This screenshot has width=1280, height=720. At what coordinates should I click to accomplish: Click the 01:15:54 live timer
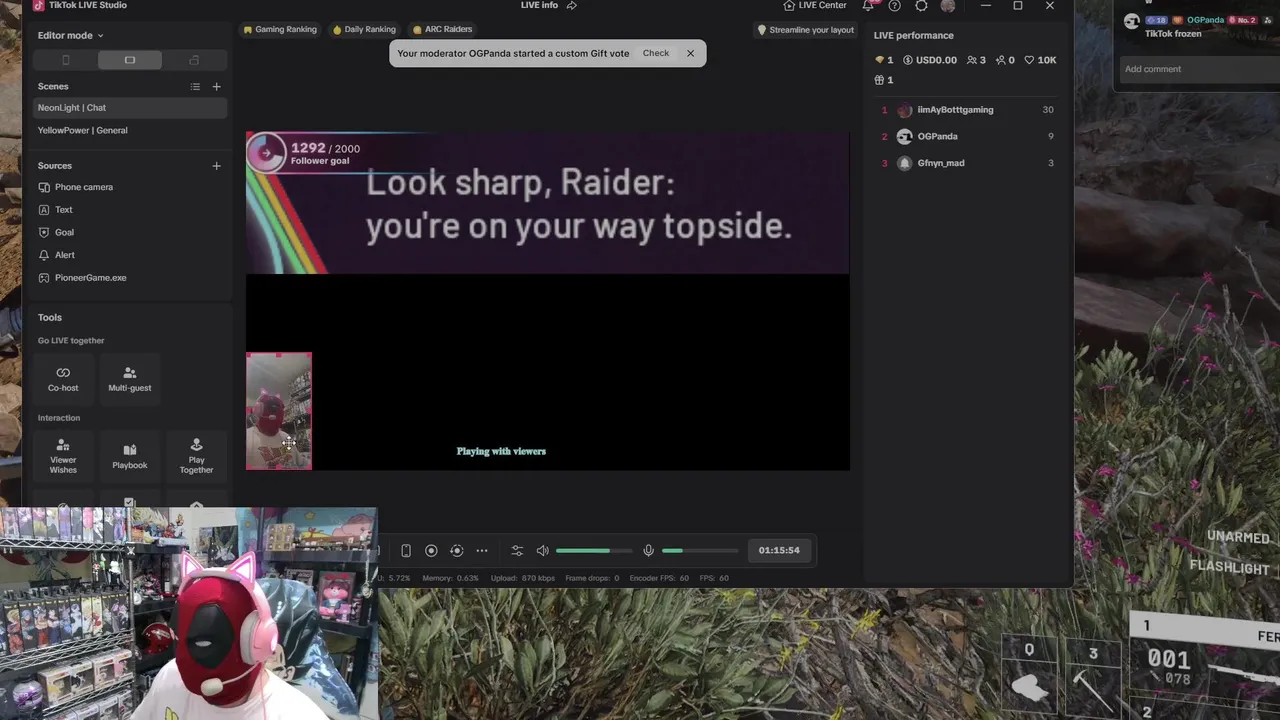[x=779, y=550]
